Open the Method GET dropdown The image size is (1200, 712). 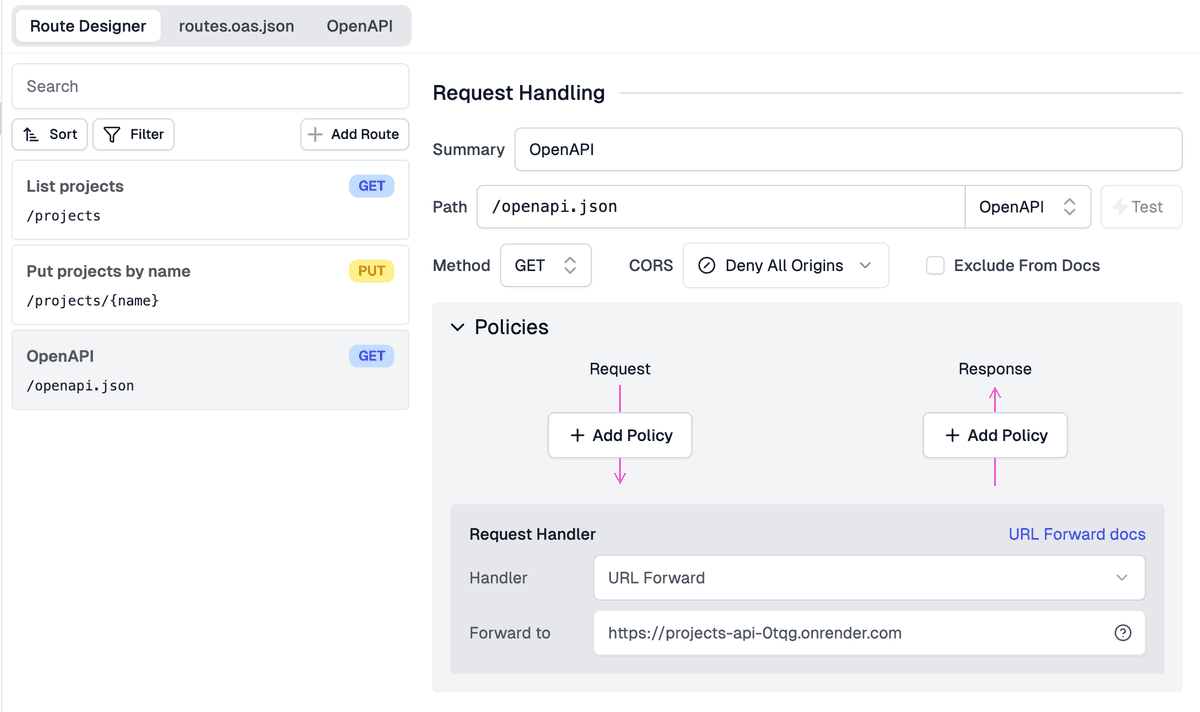tap(545, 266)
